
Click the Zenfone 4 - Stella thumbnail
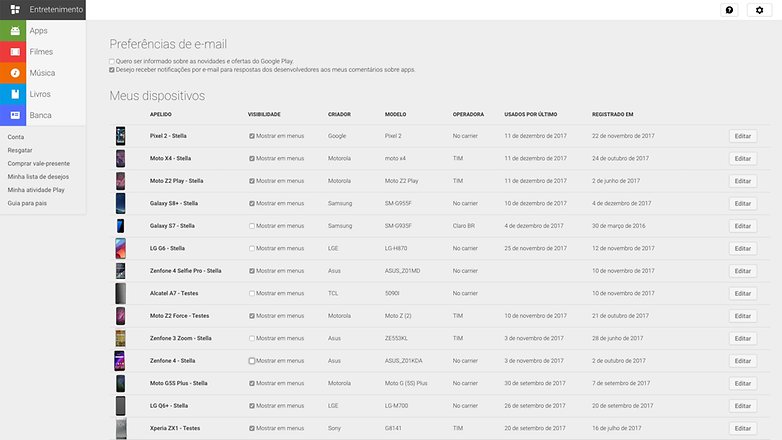[120, 361]
